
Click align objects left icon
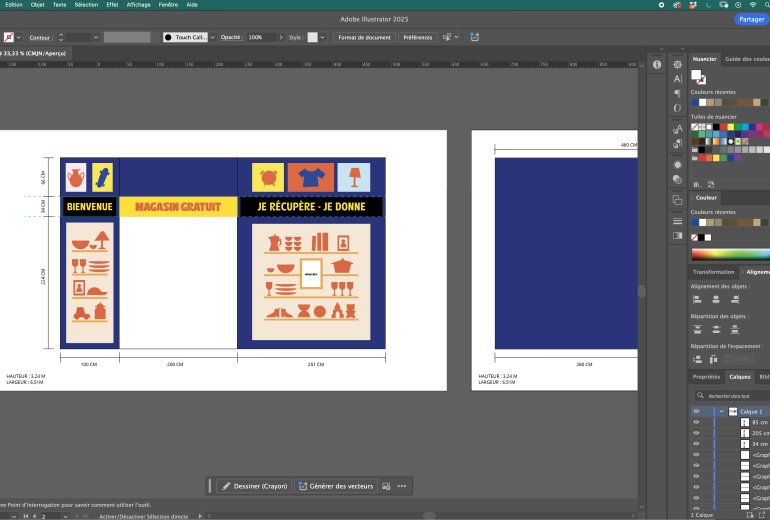pyautogui.click(x=697, y=299)
